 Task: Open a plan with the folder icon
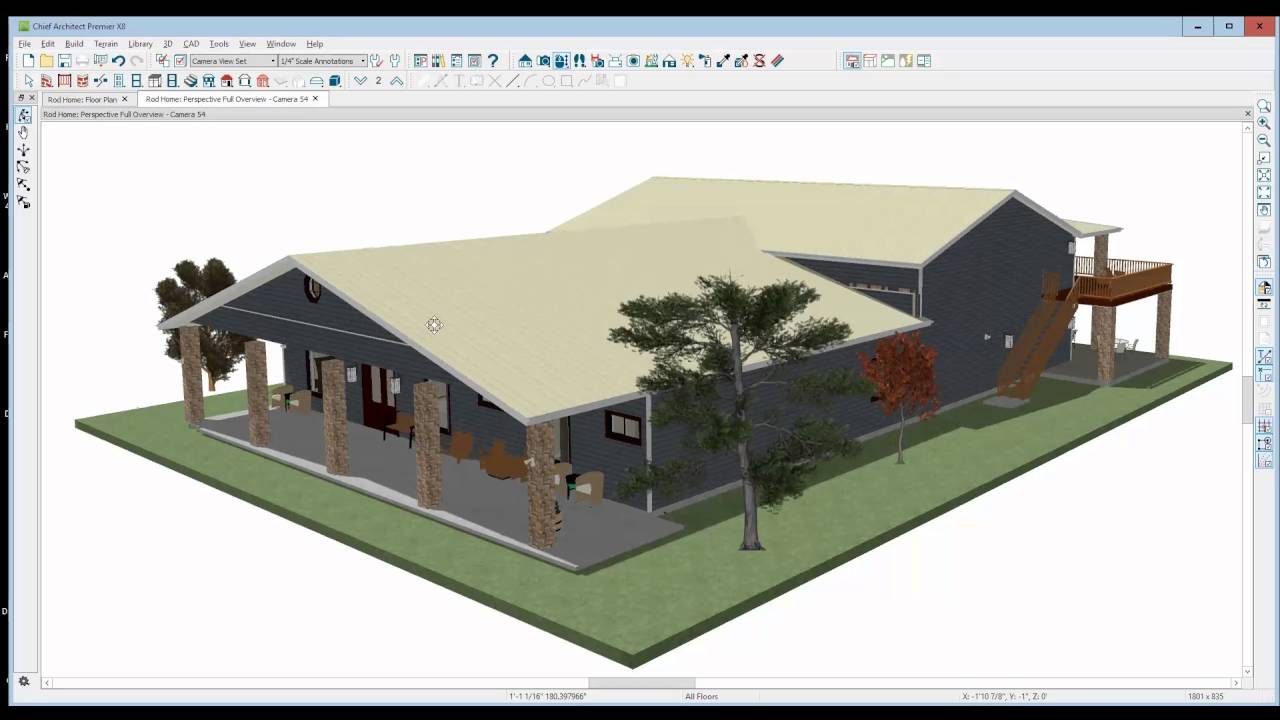[46, 61]
